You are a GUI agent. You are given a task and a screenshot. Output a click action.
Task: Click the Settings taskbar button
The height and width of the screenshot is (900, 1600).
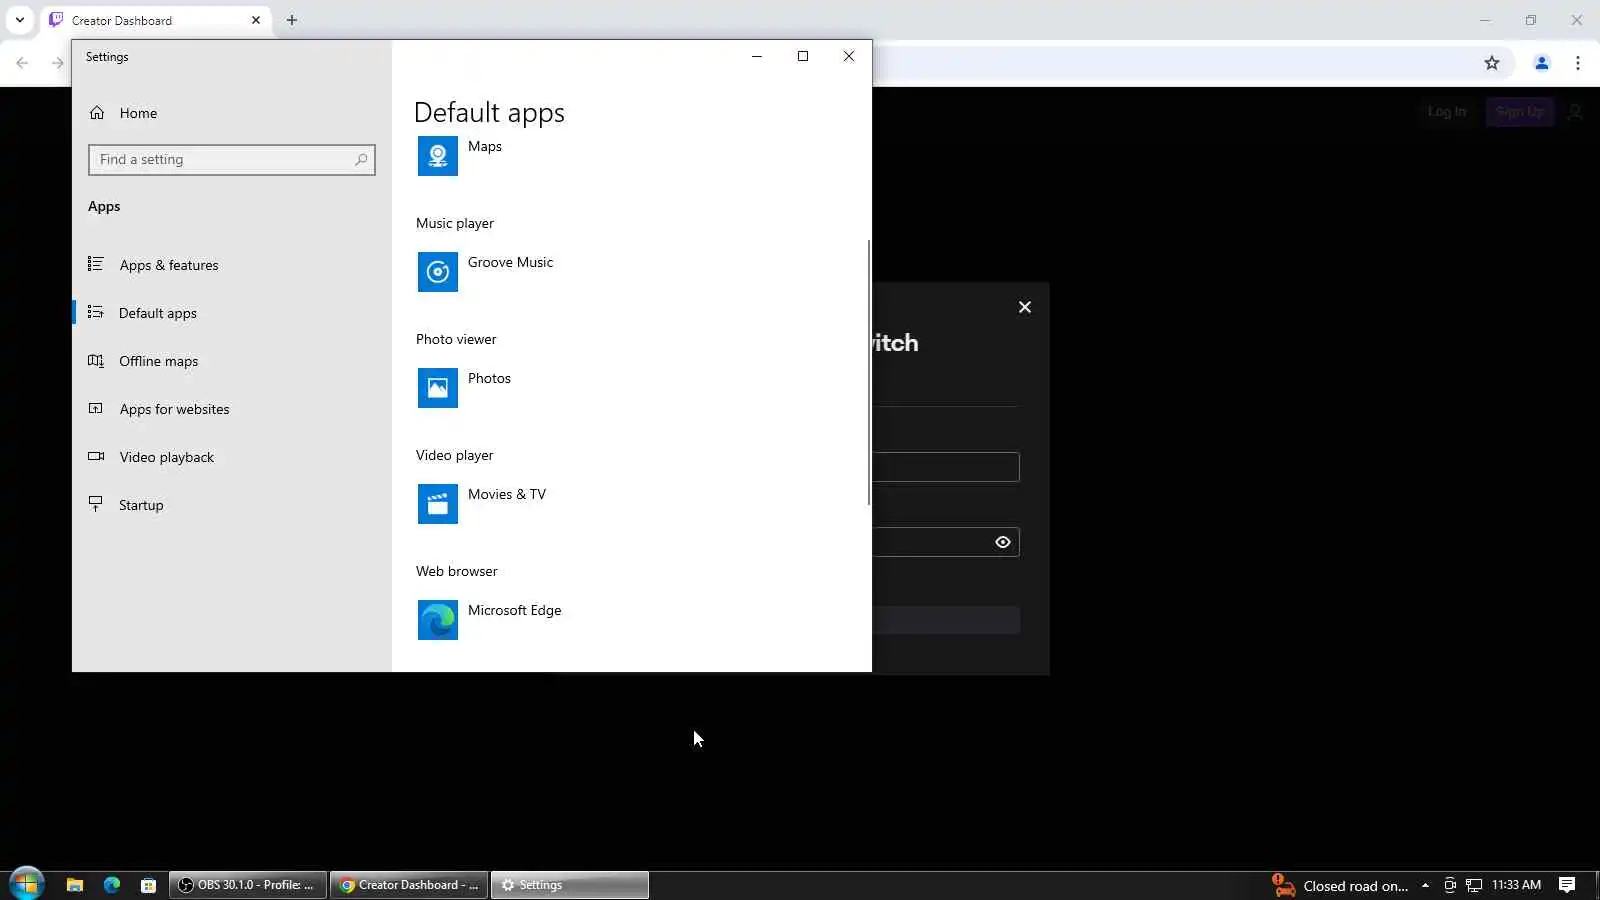569,885
